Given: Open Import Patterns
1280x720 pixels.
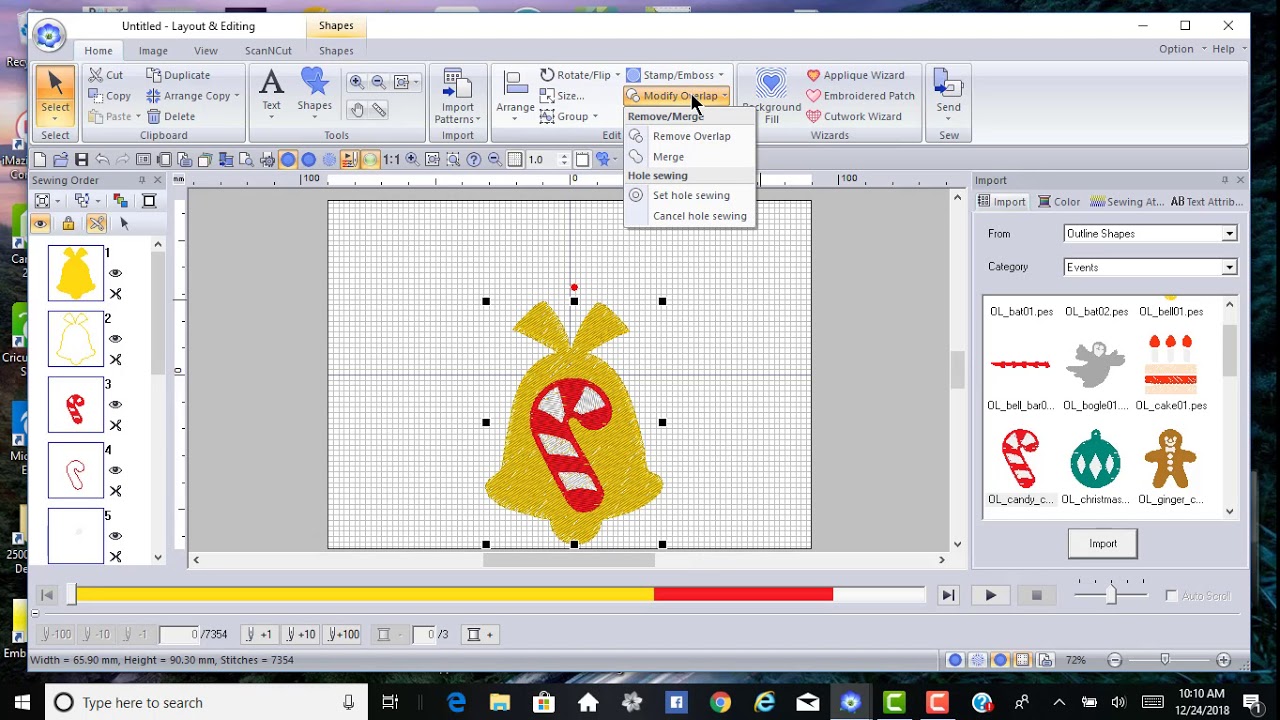Looking at the screenshot, I should [x=458, y=96].
